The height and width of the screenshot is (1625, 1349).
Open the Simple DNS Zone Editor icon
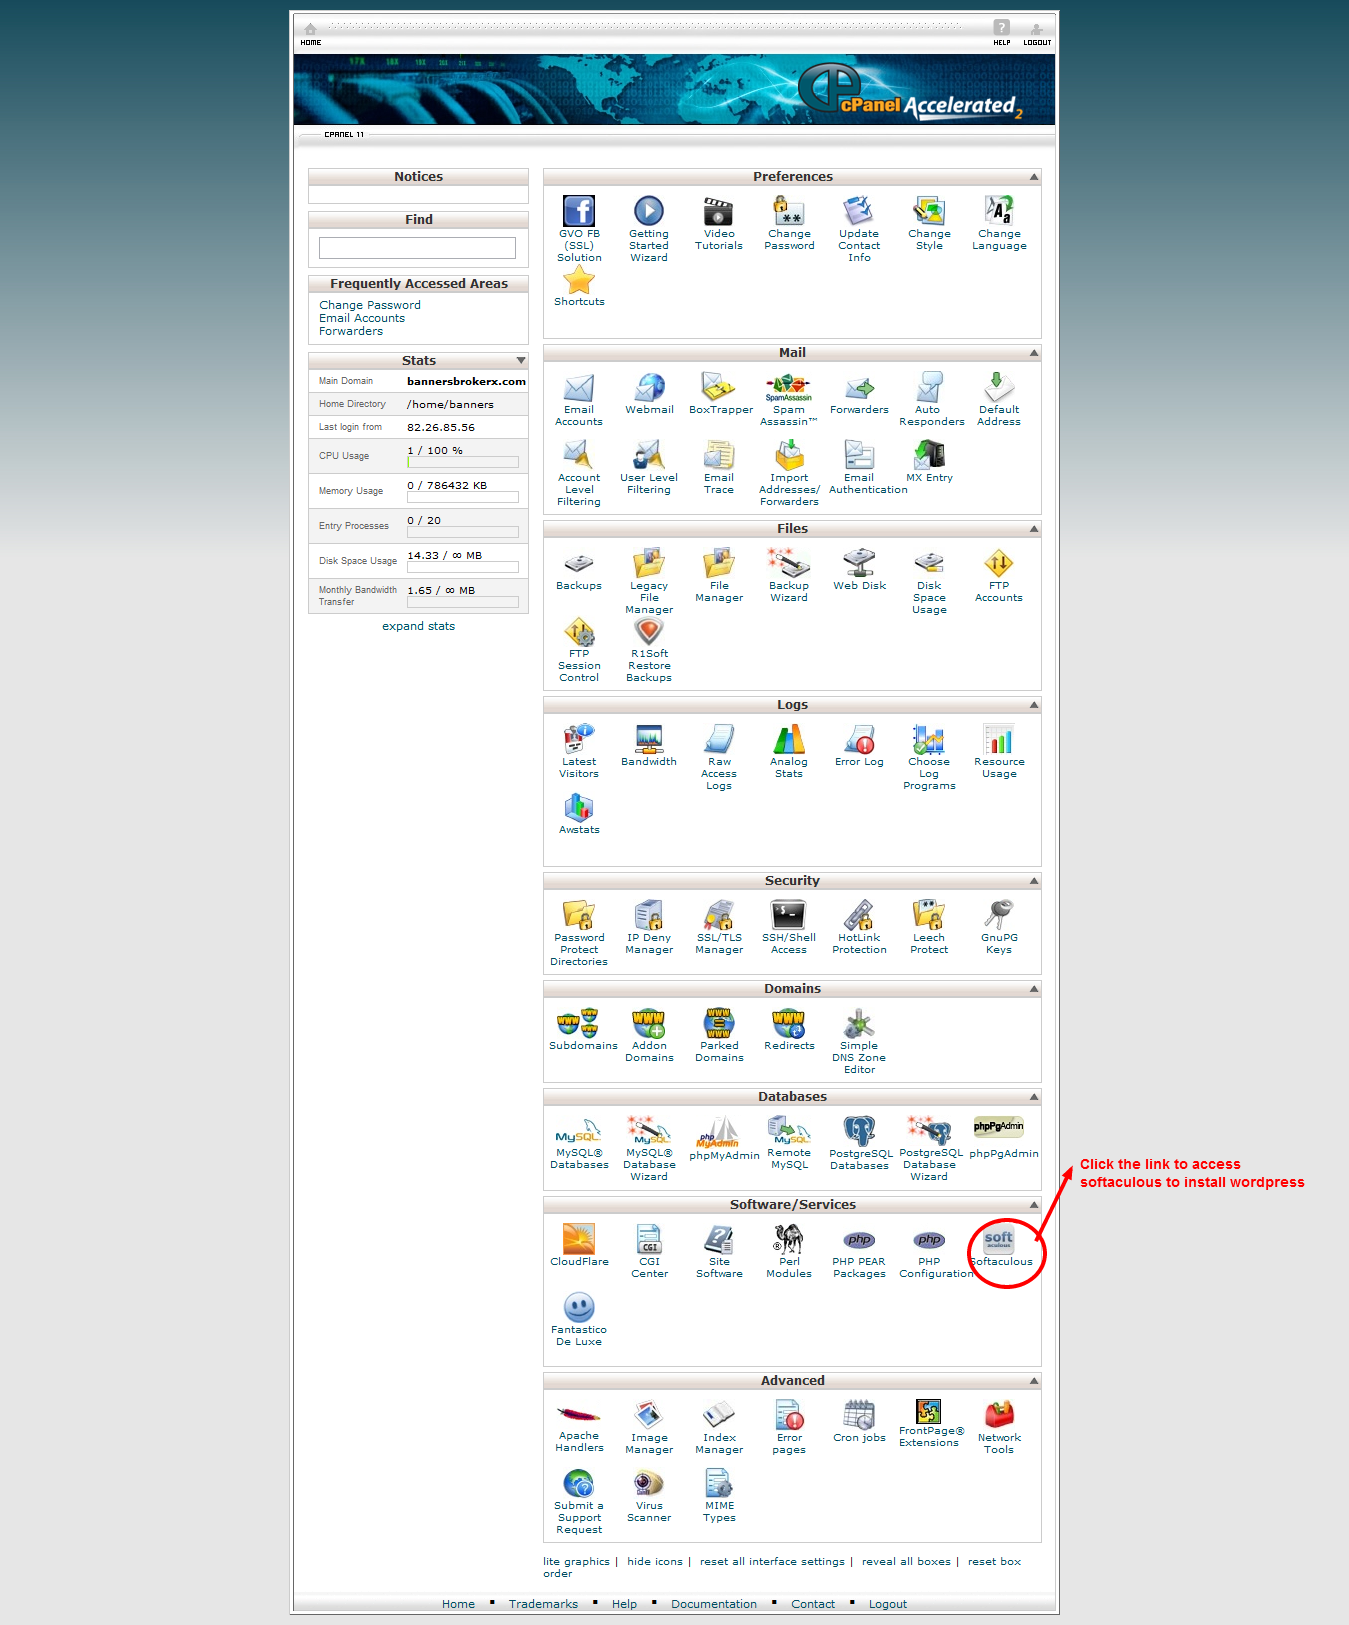pyautogui.click(x=859, y=1024)
